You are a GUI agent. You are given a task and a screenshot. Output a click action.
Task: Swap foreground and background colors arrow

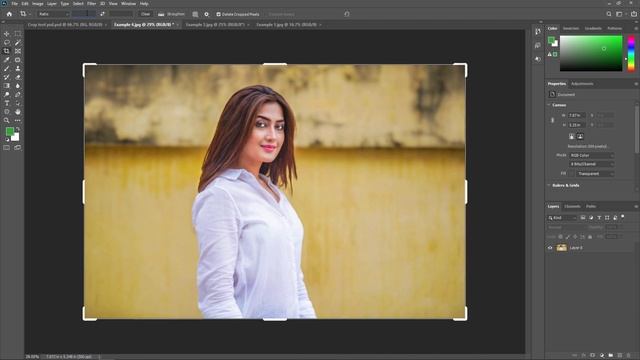18,129
